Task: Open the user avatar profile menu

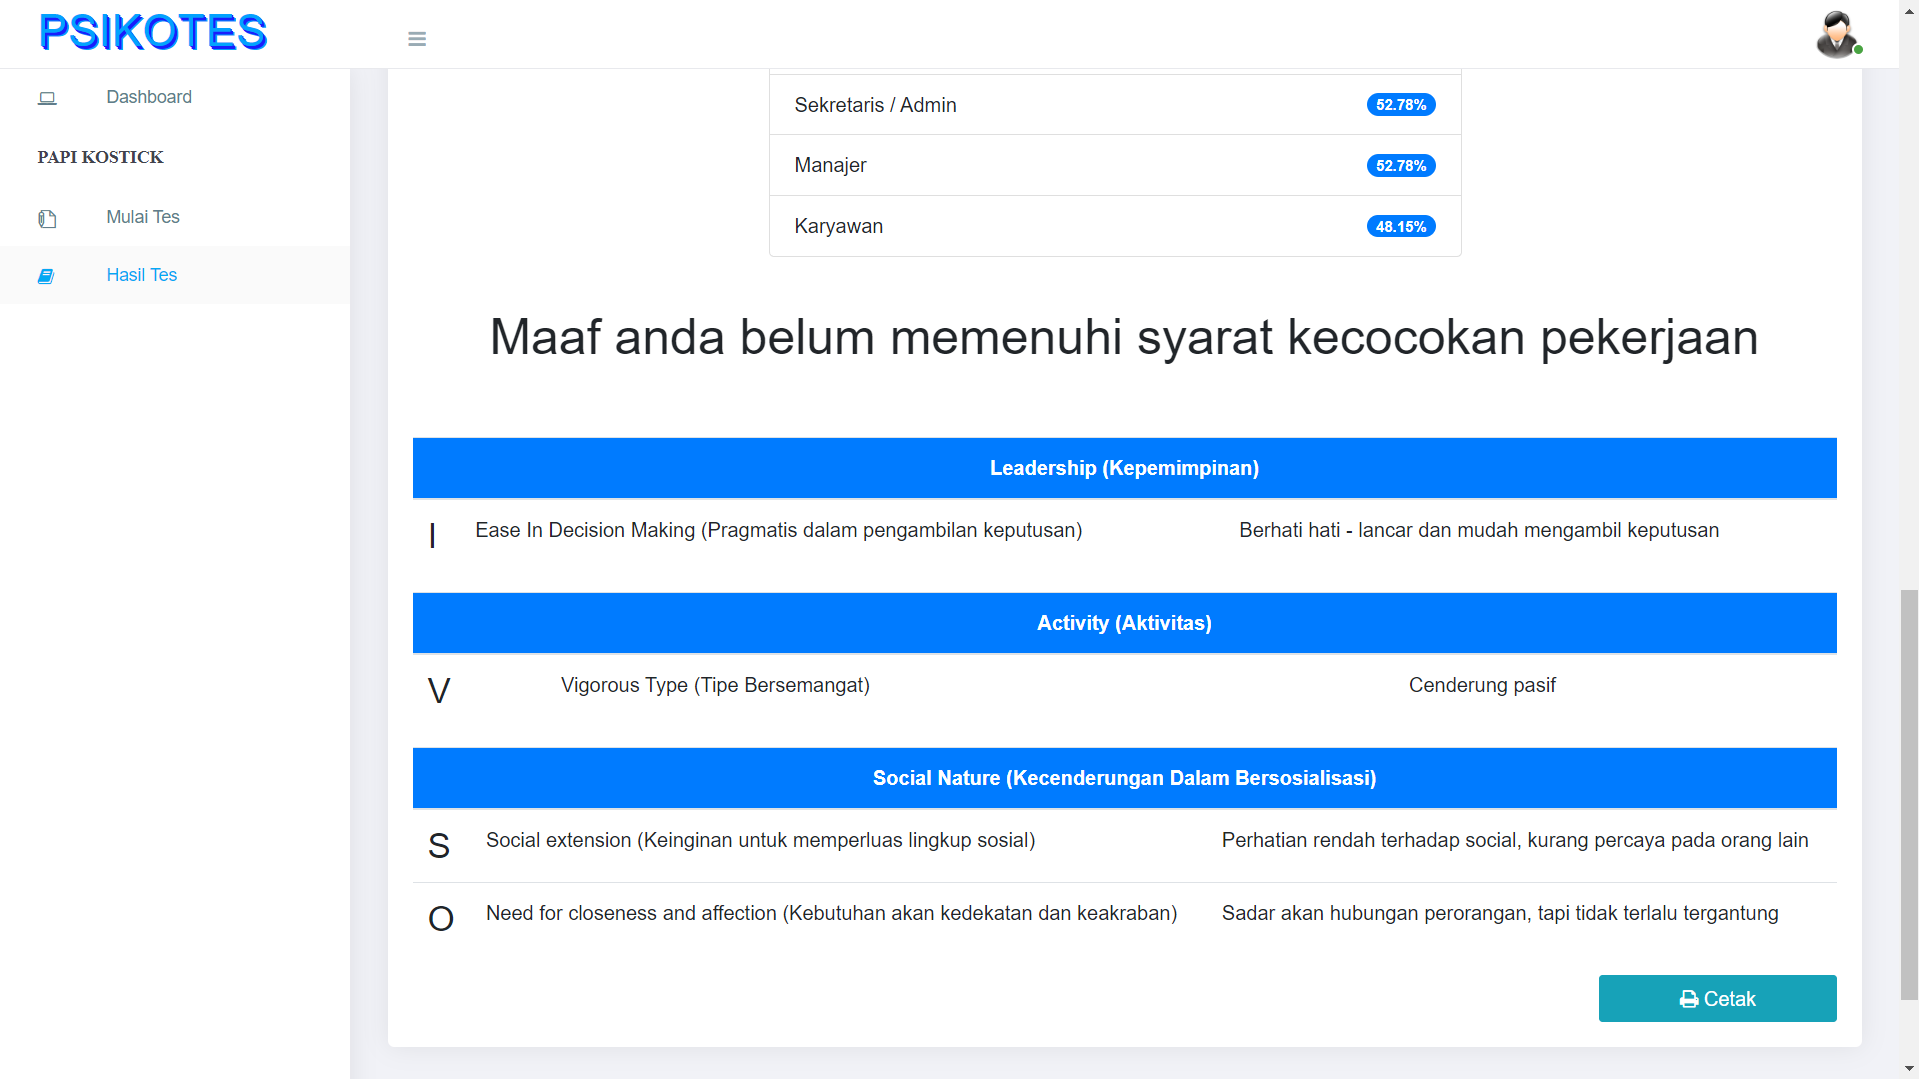Action: click(x=1837, y=35)
